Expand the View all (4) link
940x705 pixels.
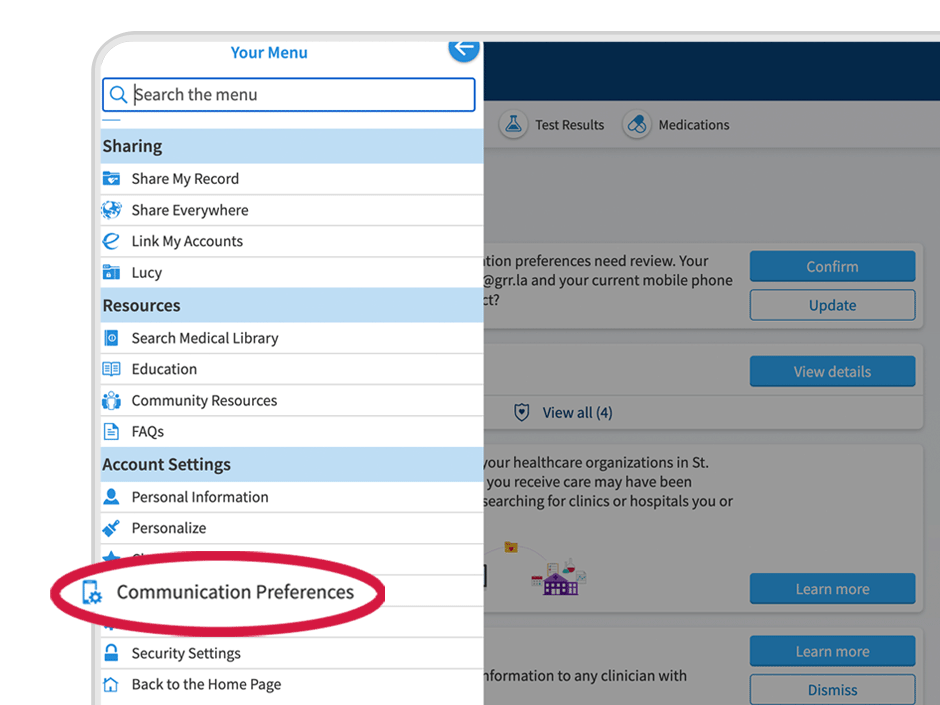click(x=576, y=412)
